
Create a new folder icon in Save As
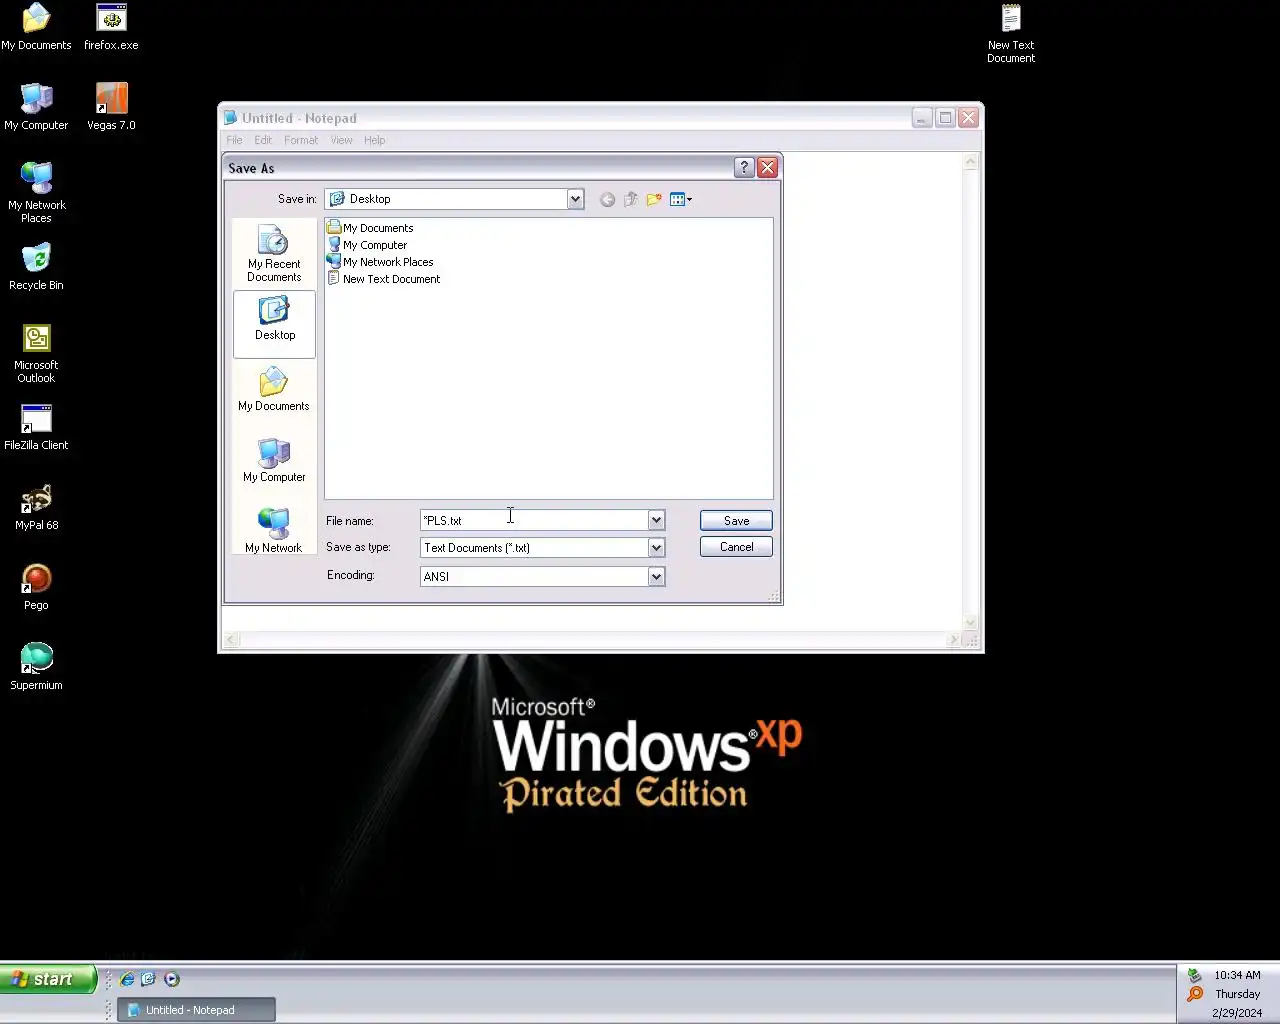coord(654,200)
